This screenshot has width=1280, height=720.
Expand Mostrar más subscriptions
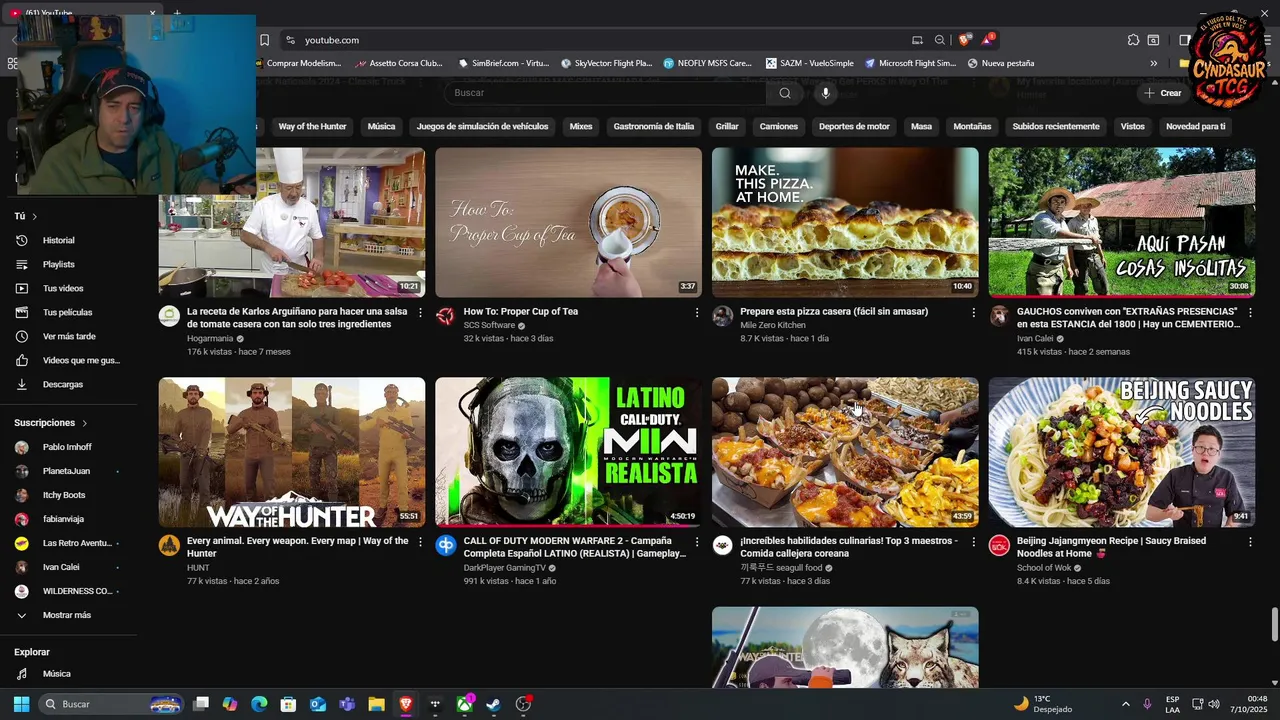click(x=66, y=616)
